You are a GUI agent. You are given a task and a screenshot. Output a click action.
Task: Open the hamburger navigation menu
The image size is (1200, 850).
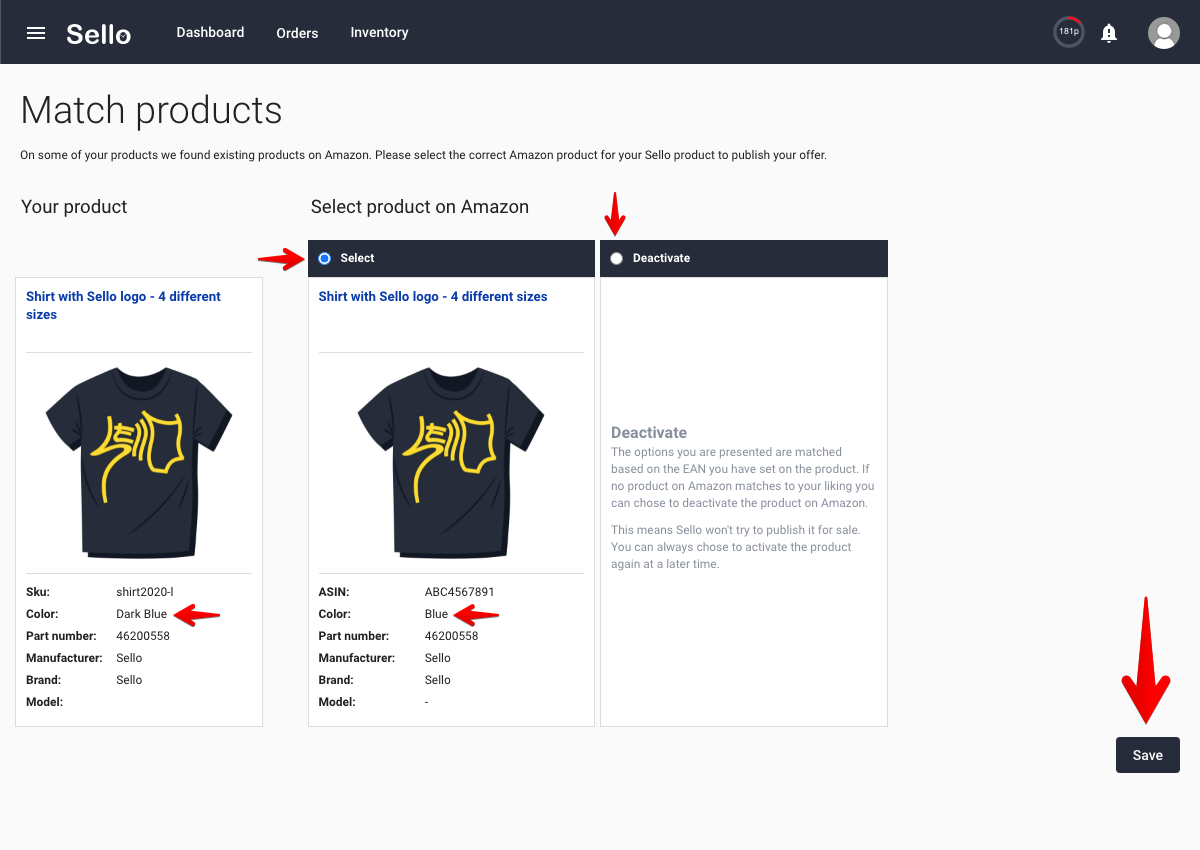click(x=36, y=33)
